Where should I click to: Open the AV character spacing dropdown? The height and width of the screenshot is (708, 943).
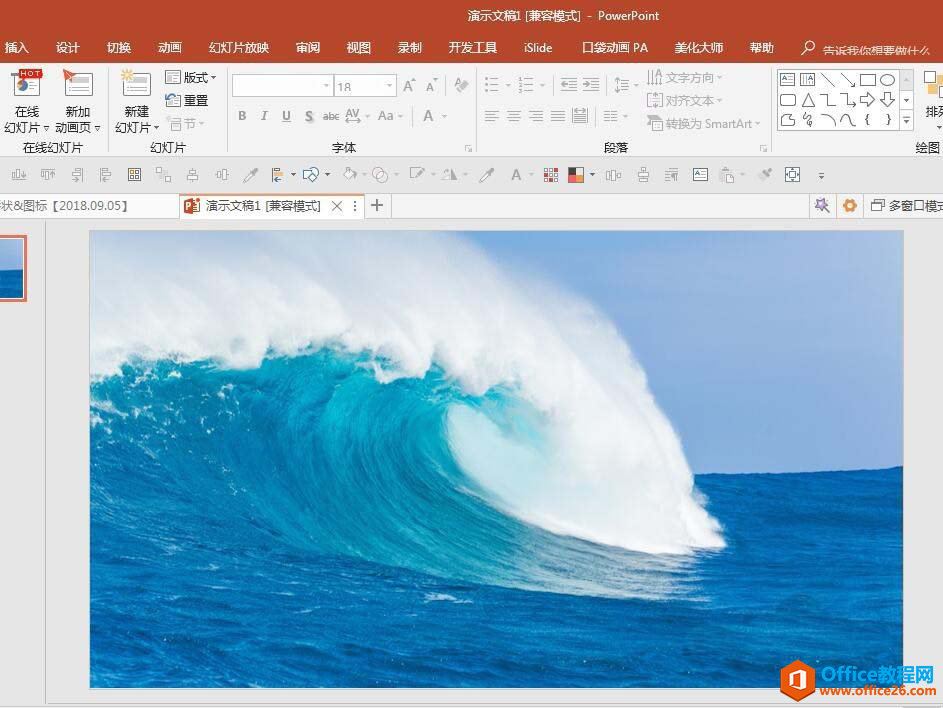357,115
